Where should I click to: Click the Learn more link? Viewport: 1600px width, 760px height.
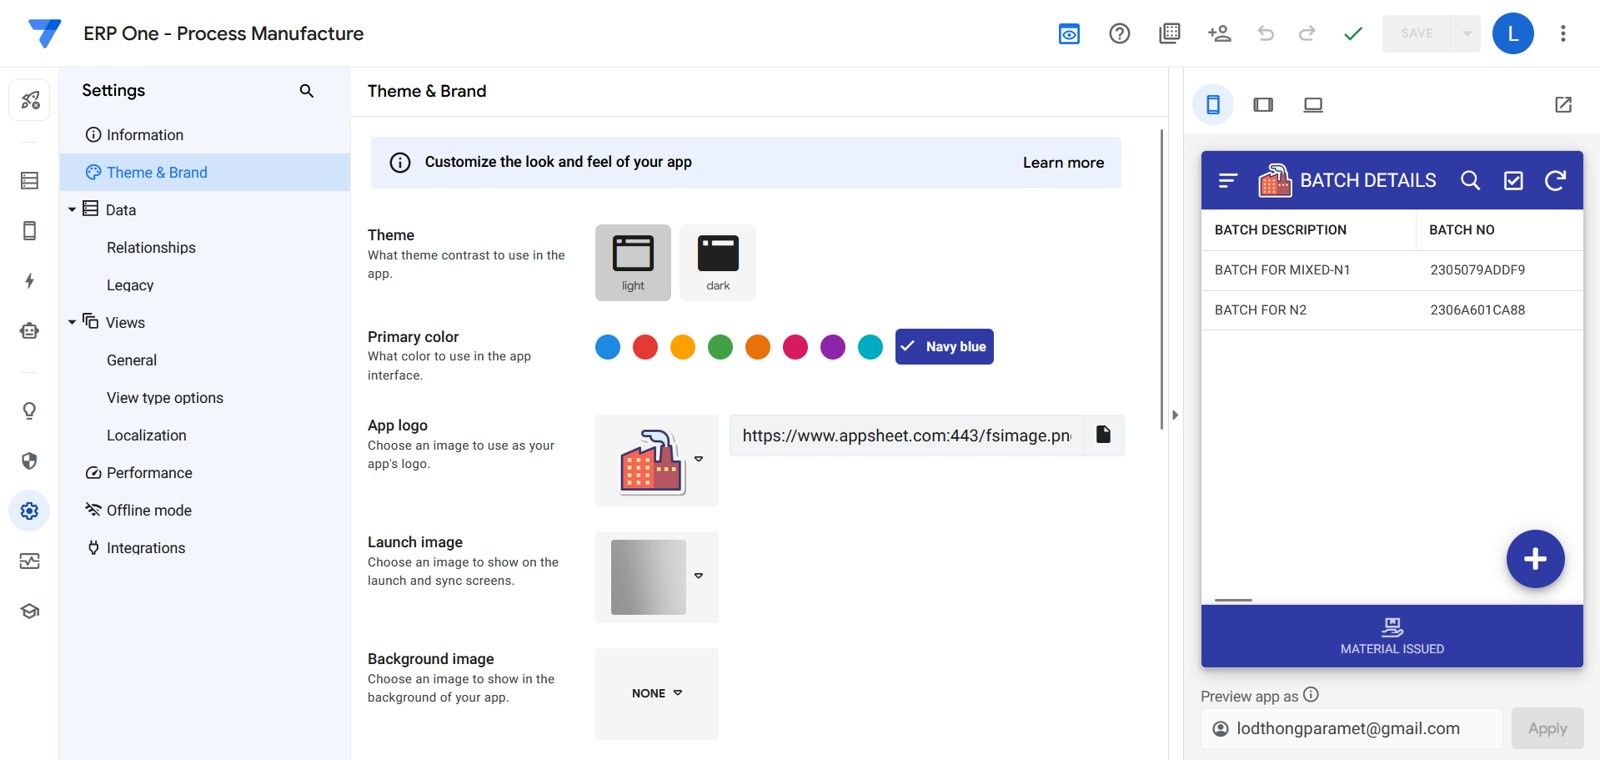1063,163
